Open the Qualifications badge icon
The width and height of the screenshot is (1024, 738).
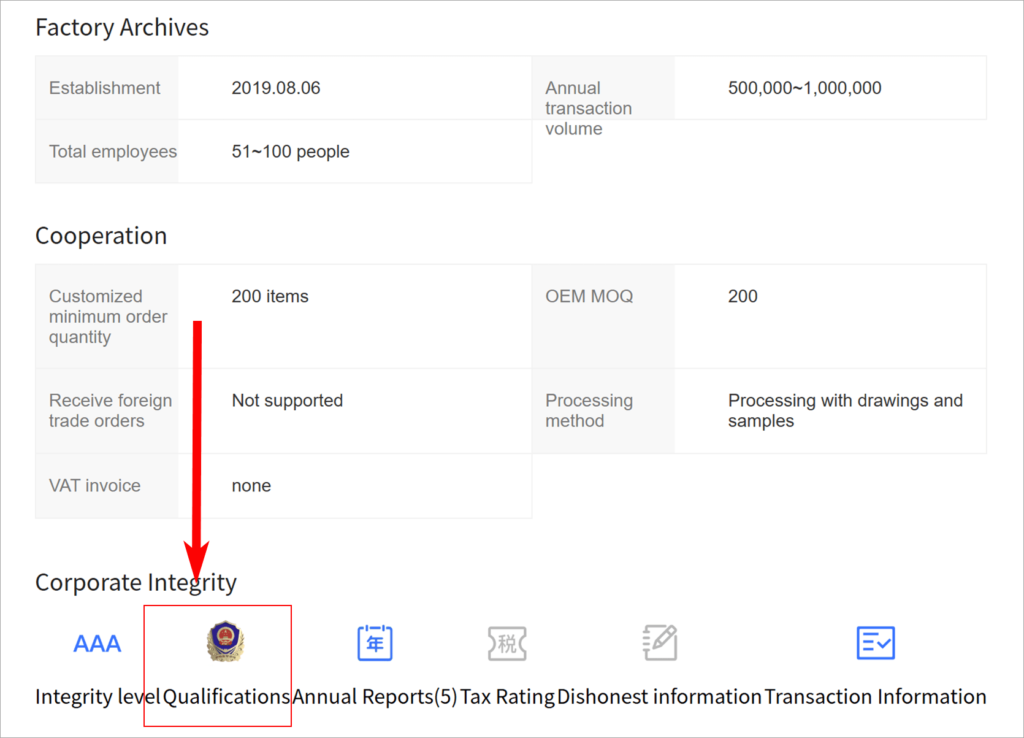pyautogui.click(x=225, y=642)
